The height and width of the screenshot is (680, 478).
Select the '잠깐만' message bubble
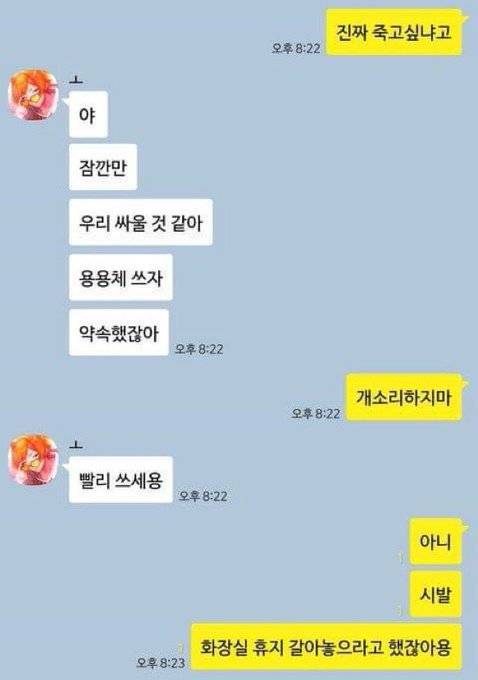(x=103, y=167)
